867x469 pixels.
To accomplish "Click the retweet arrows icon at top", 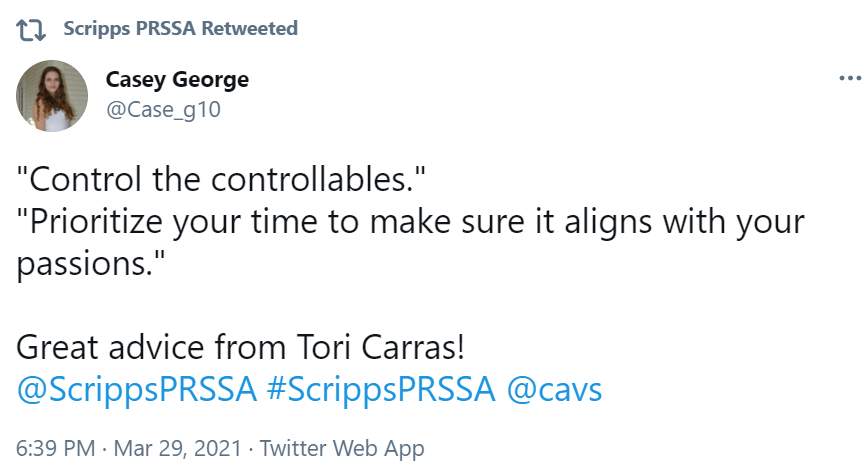I will click(34, 29).
